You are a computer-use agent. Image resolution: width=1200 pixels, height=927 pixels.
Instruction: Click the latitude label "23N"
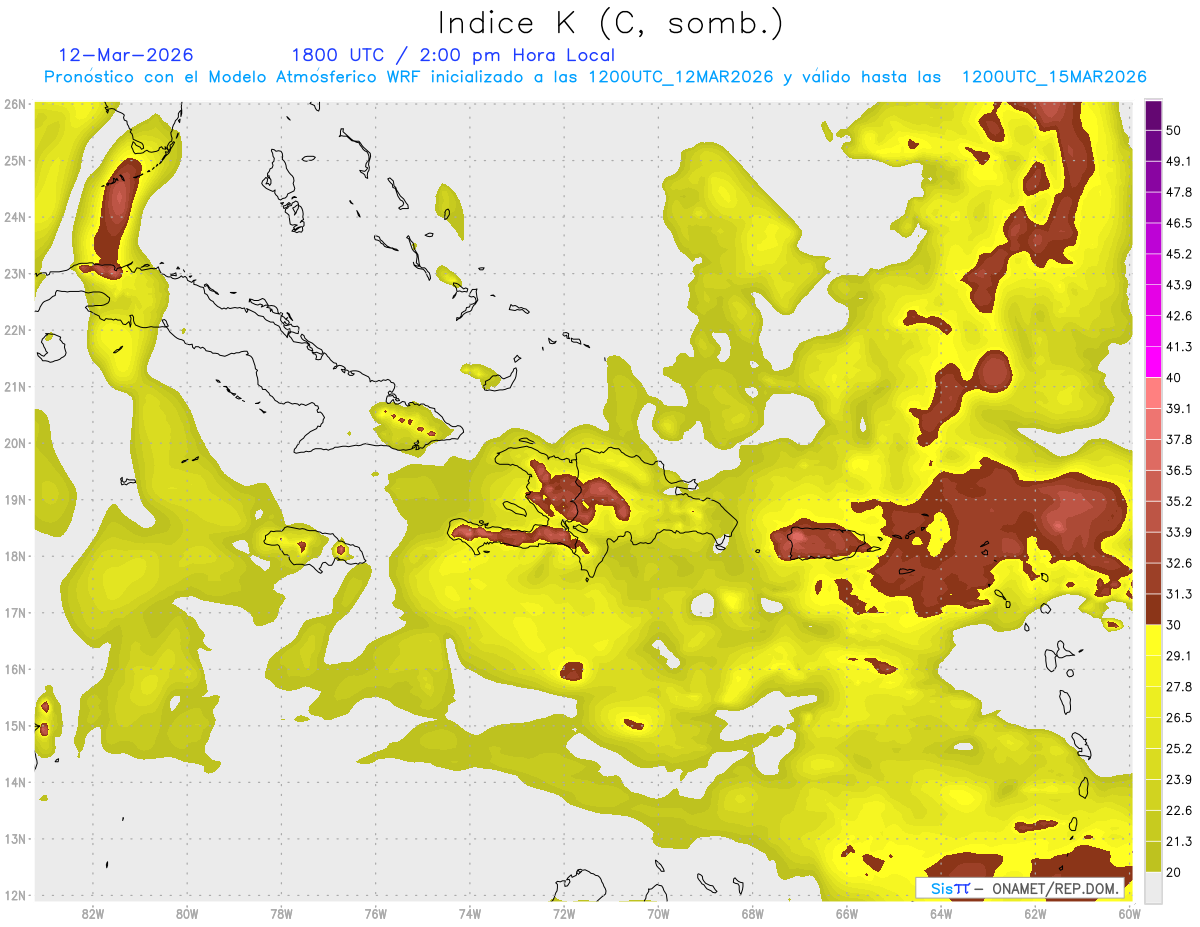[x=15, y=274]
